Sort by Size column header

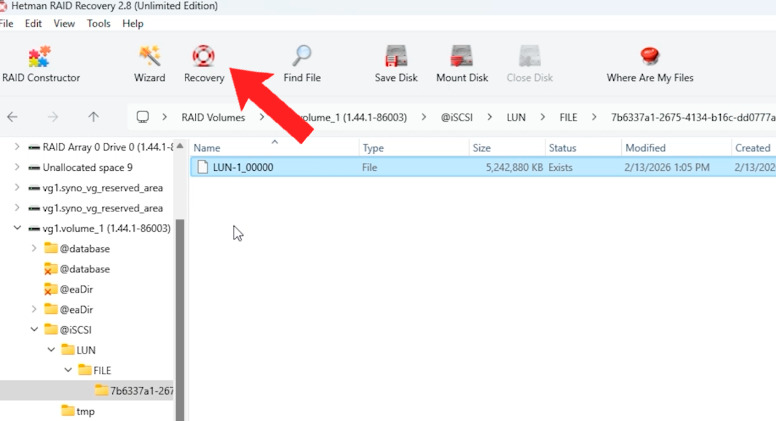pyautogui.click(x=507, y=147)
